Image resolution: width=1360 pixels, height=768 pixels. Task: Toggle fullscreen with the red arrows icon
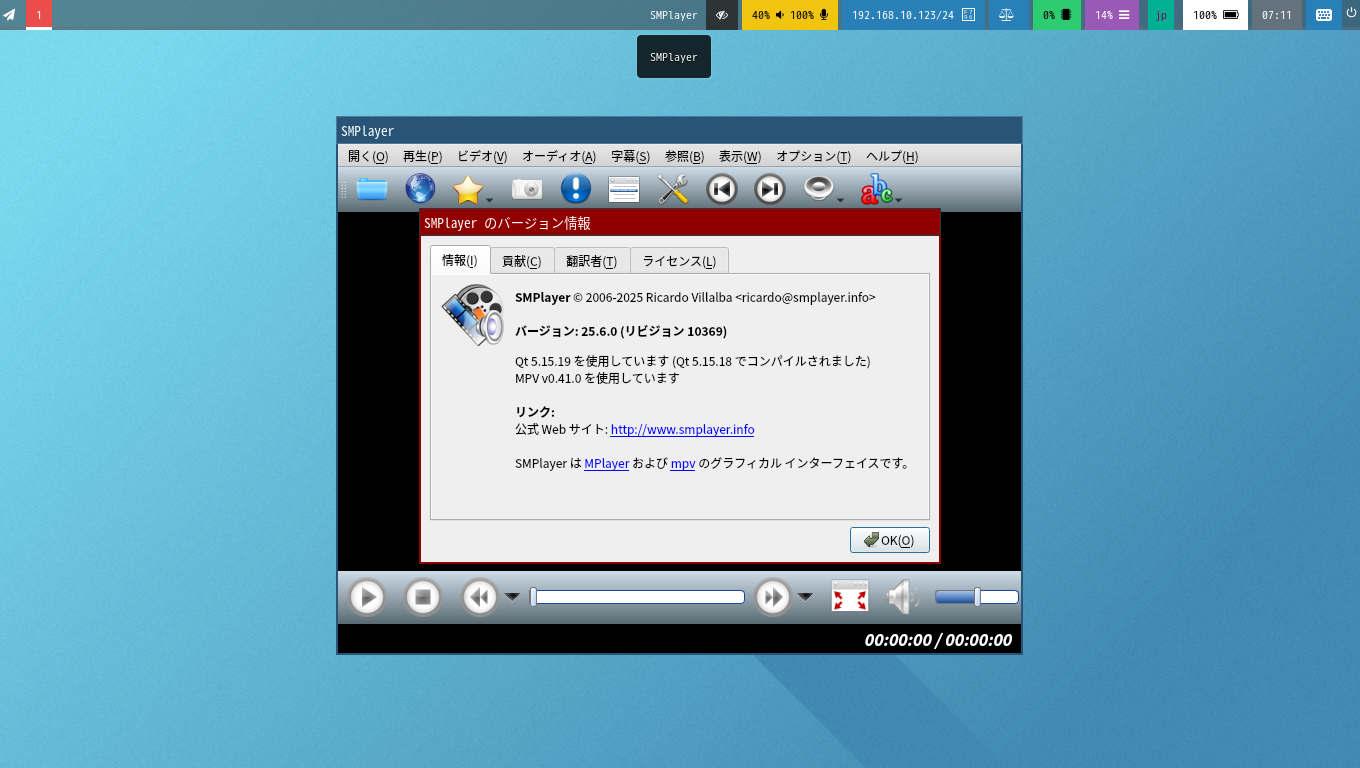(850, 598)
